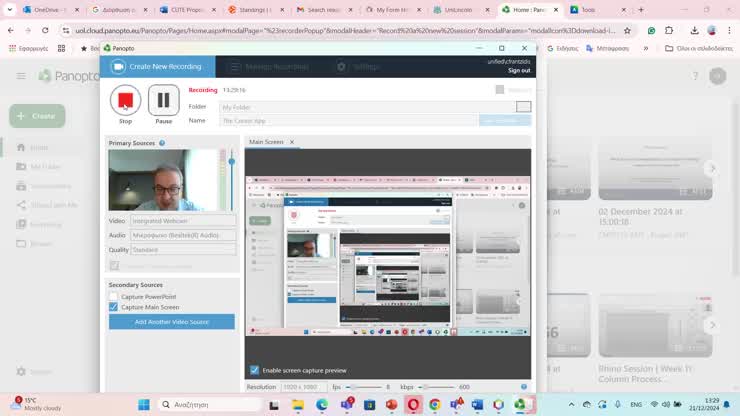Open the Panopto recorder taskbar icon
740x416 pixels.
[520, 405]
